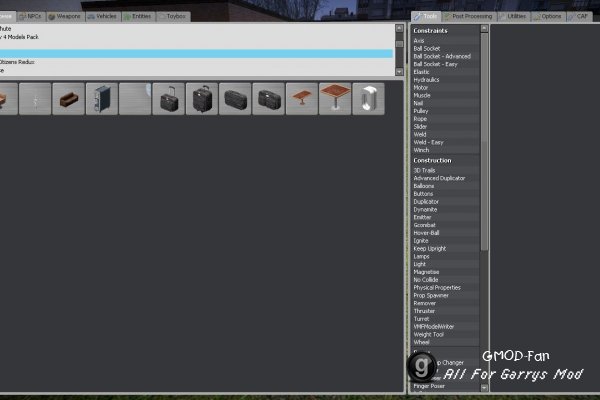Pick the Muscle tool
600x400 pixels.
pos(445,95)
